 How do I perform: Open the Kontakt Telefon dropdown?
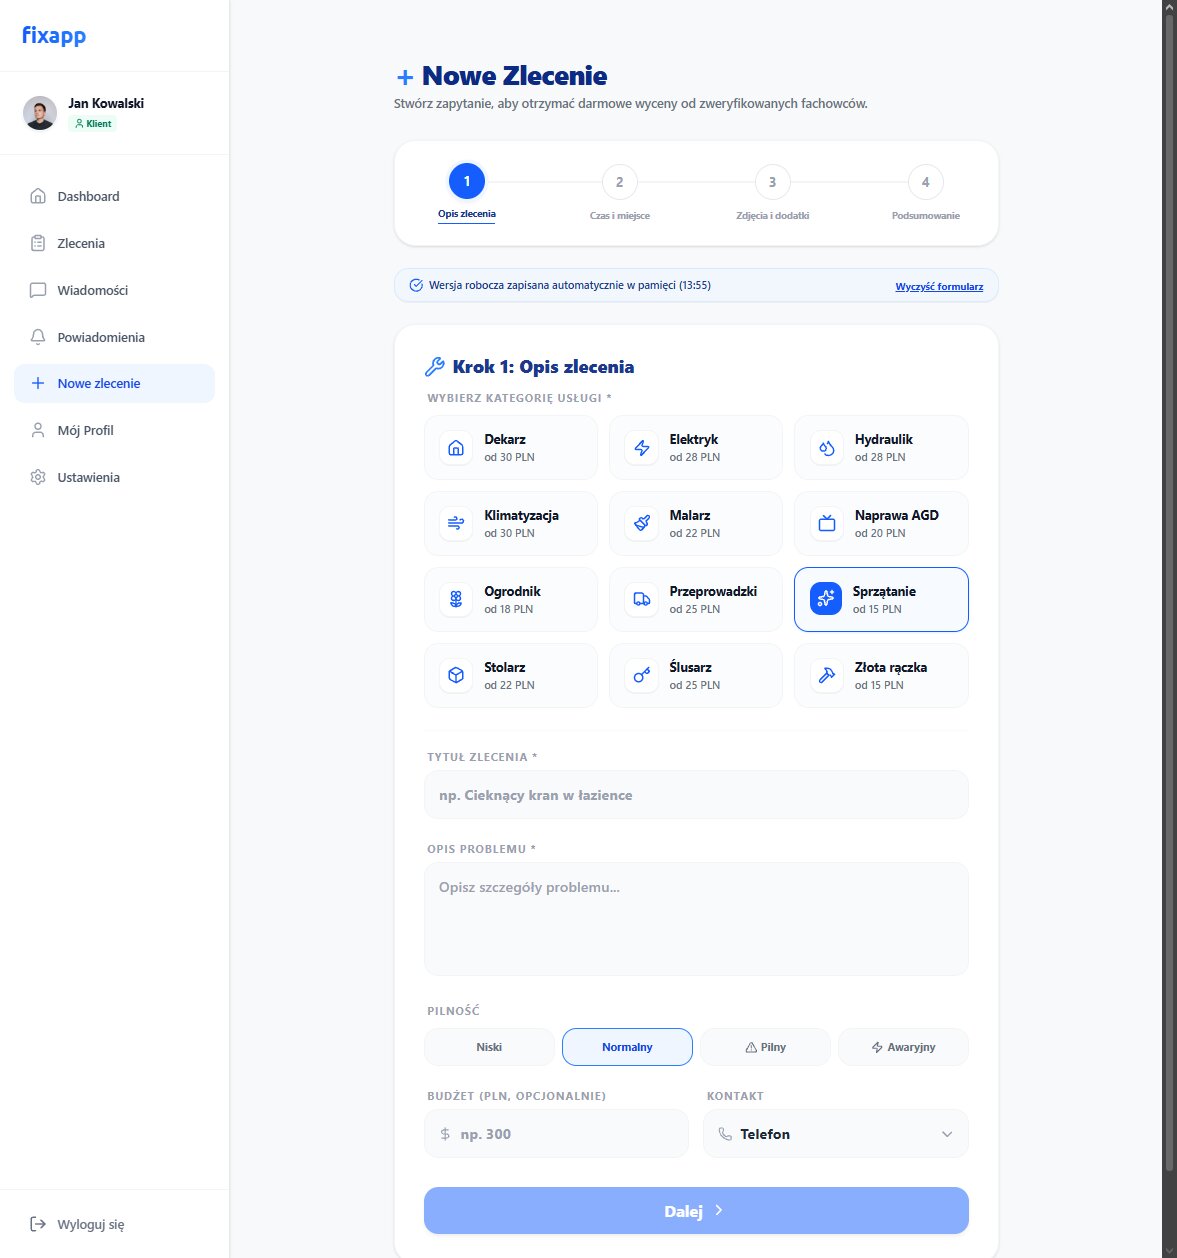836,1134
